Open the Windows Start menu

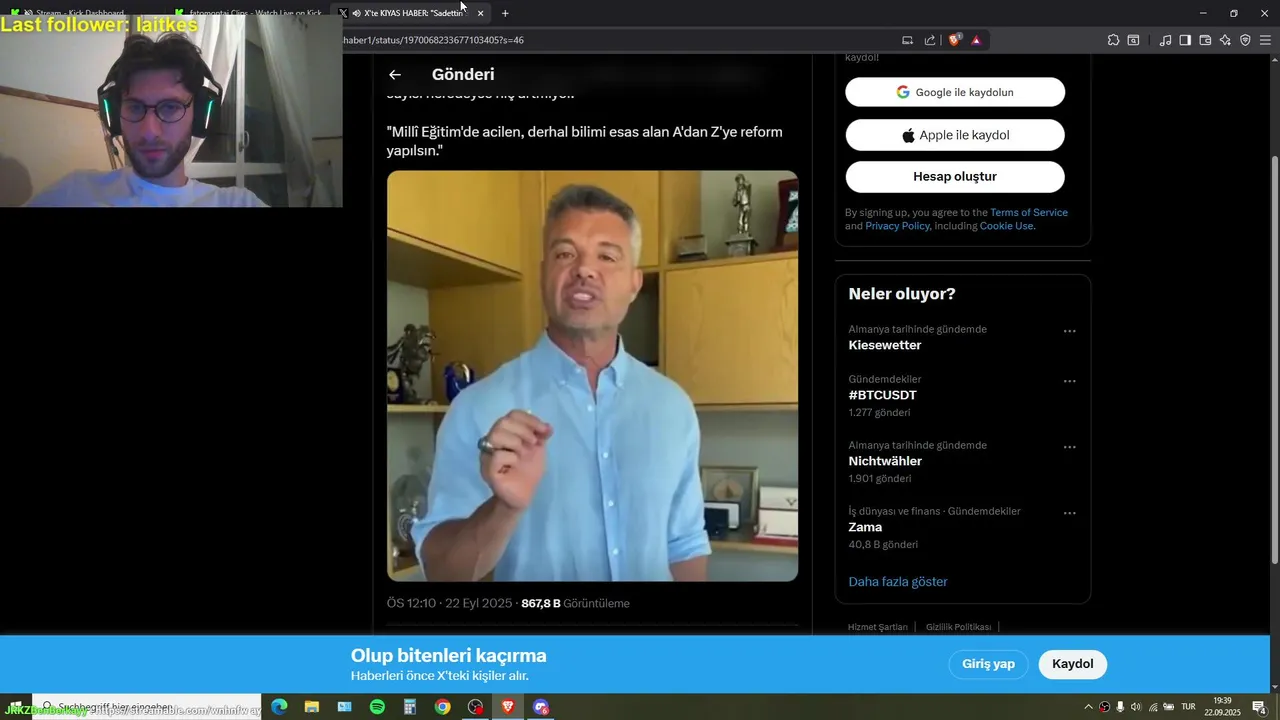15,707
